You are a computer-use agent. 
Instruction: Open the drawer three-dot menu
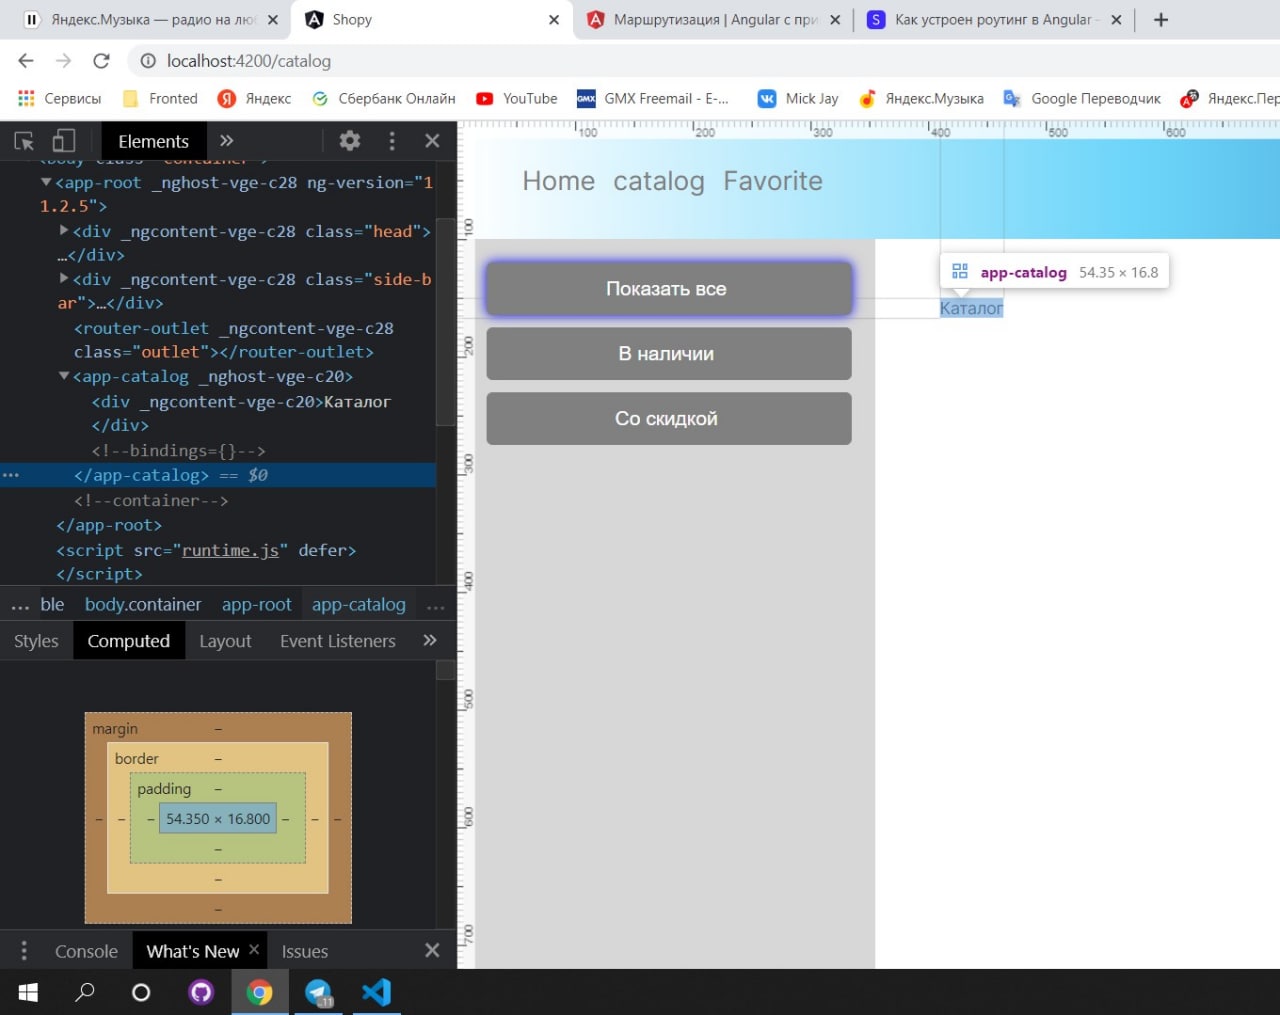[24, 950]
